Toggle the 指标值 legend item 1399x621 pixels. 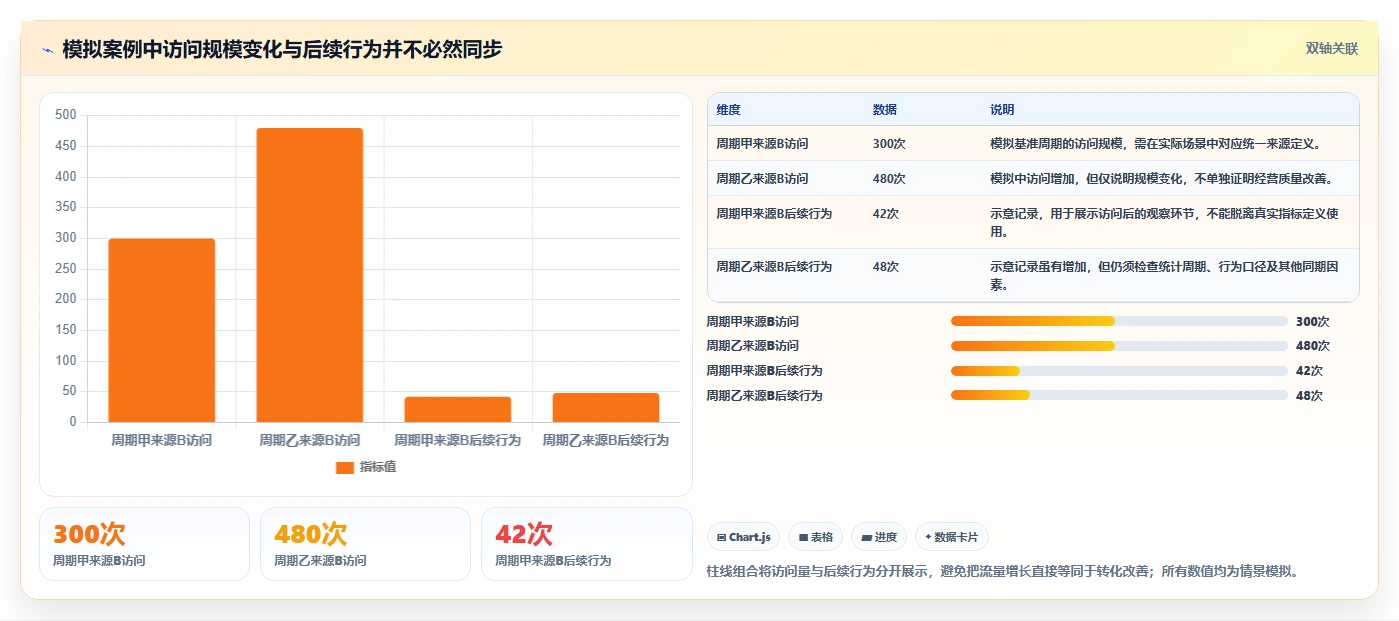(366, 467)
